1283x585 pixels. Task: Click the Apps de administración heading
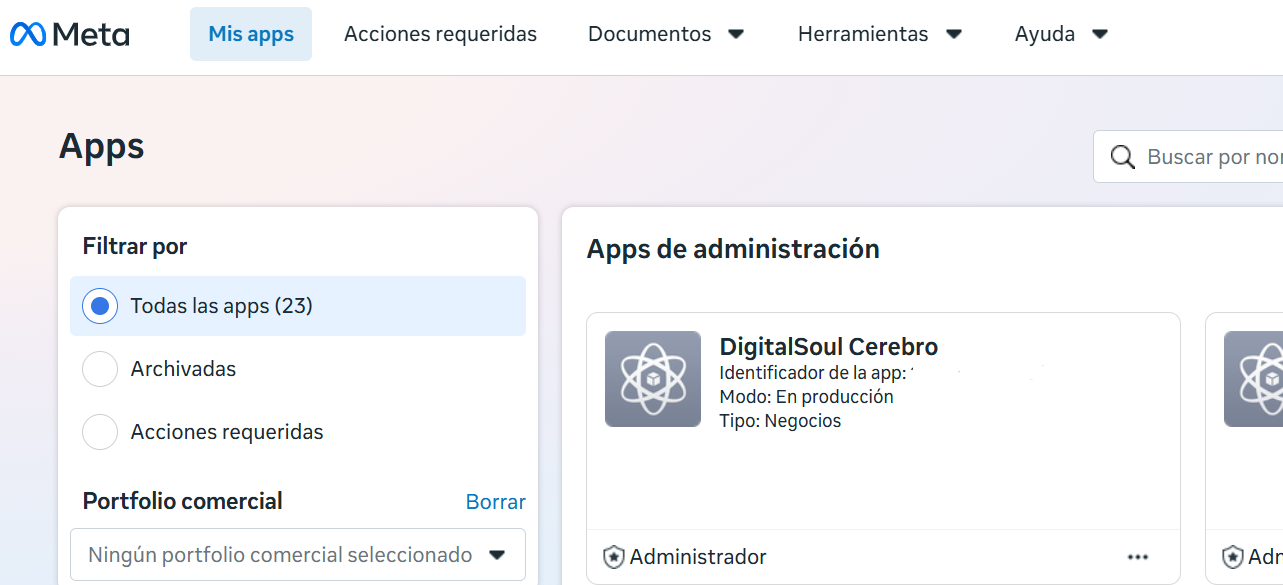(733, 249)
